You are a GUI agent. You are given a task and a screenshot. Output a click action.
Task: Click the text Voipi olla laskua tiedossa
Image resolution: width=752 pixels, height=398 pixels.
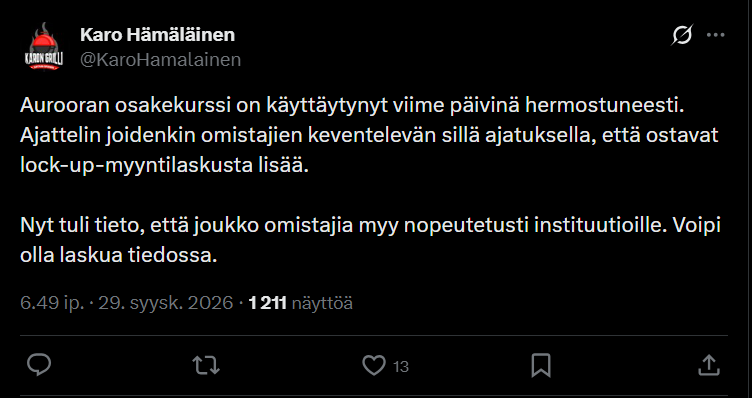pyautogui.click(x=370, y=240)
